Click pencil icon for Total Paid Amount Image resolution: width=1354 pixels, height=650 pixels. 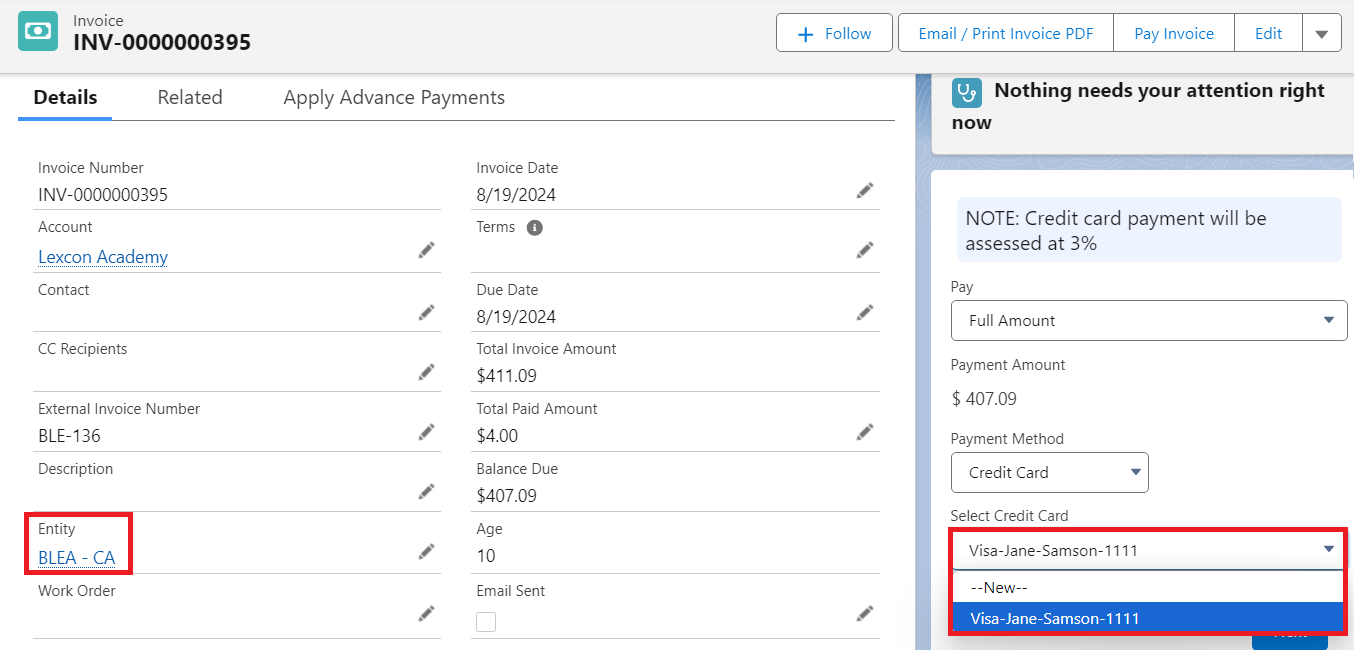pyautogui.click(x=865, y=432)
